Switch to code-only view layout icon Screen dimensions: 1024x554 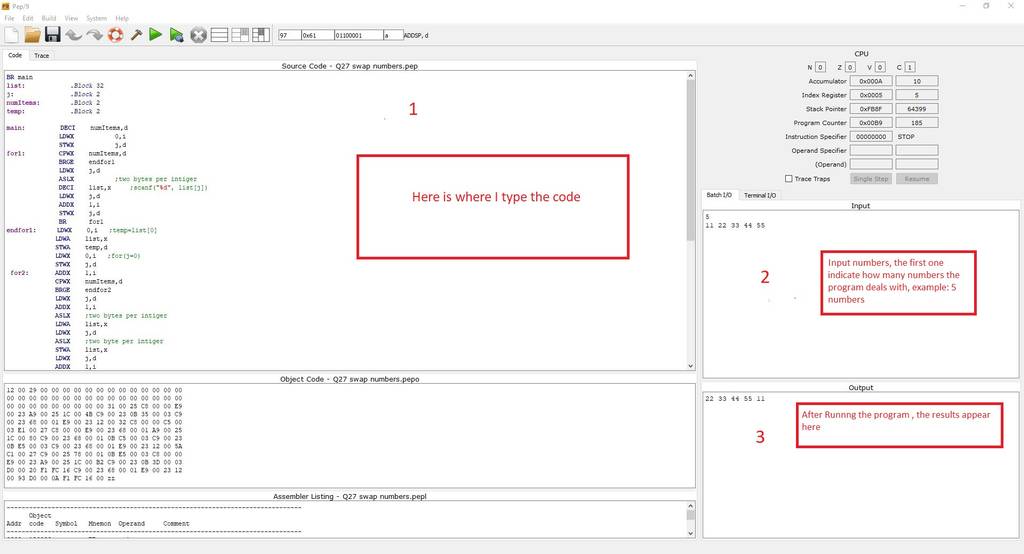click(x=219, y=35)
